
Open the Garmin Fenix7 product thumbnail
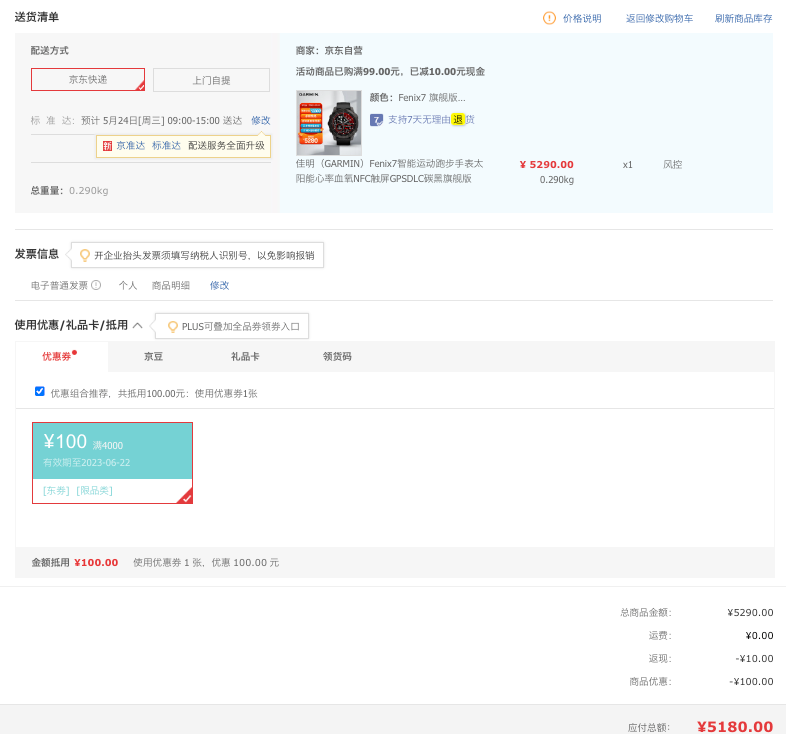coord(329,123)
